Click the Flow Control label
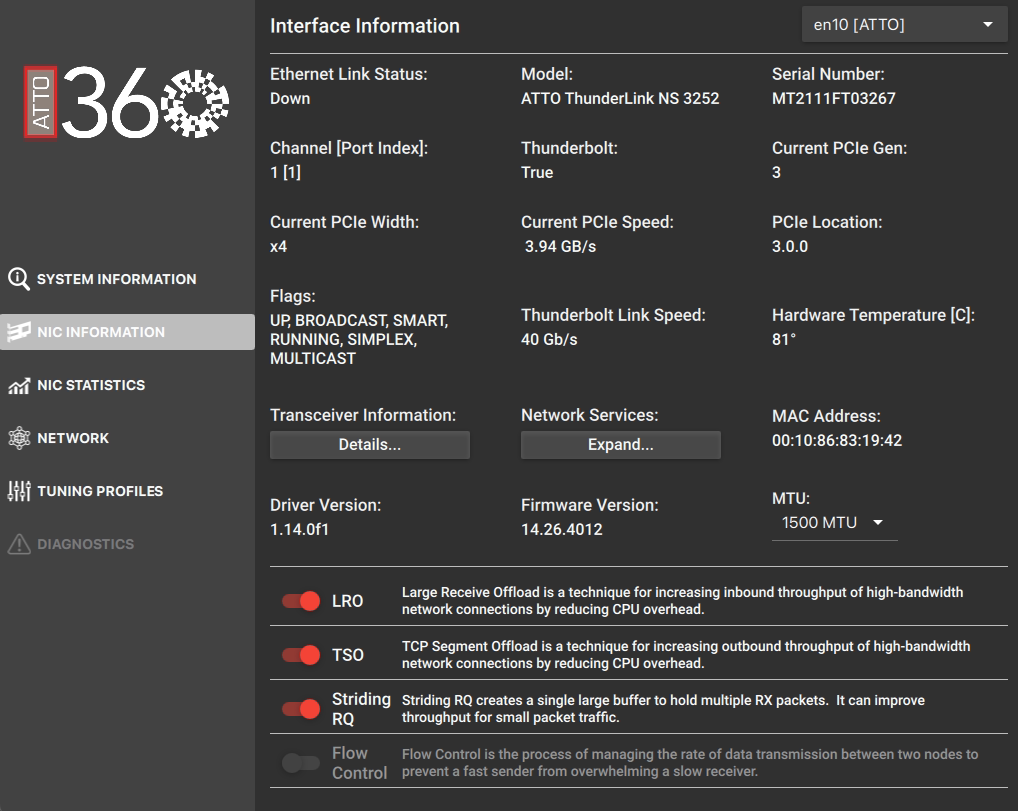 [360, 763]
